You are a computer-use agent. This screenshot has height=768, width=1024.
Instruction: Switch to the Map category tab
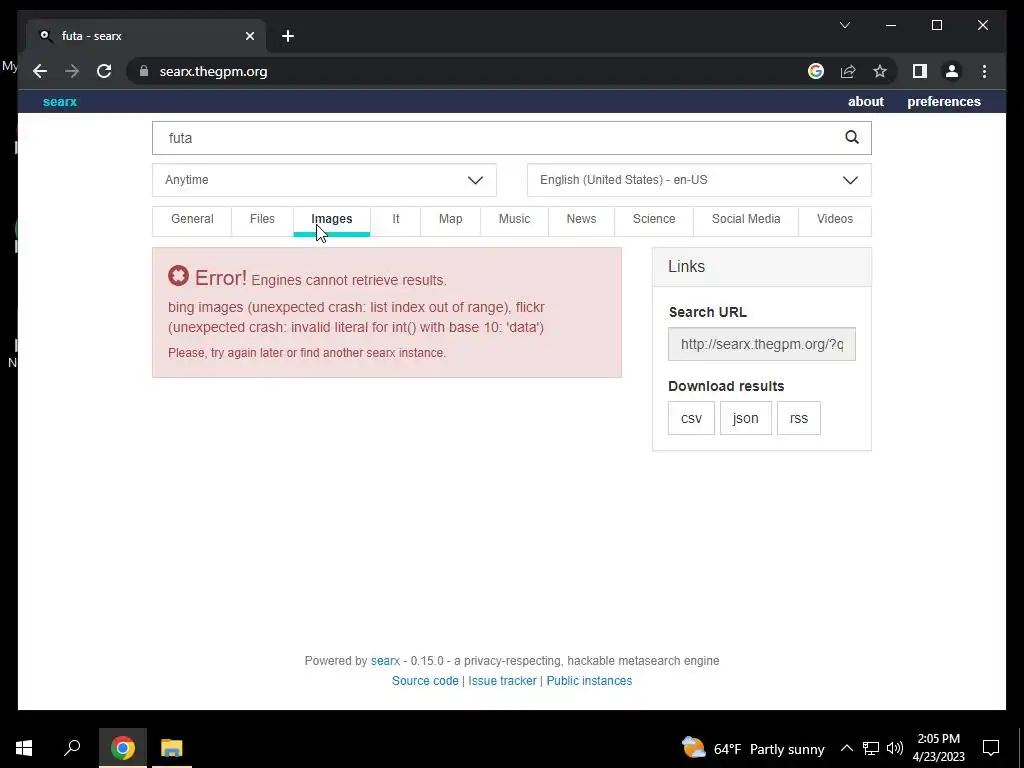pos(451,219)
